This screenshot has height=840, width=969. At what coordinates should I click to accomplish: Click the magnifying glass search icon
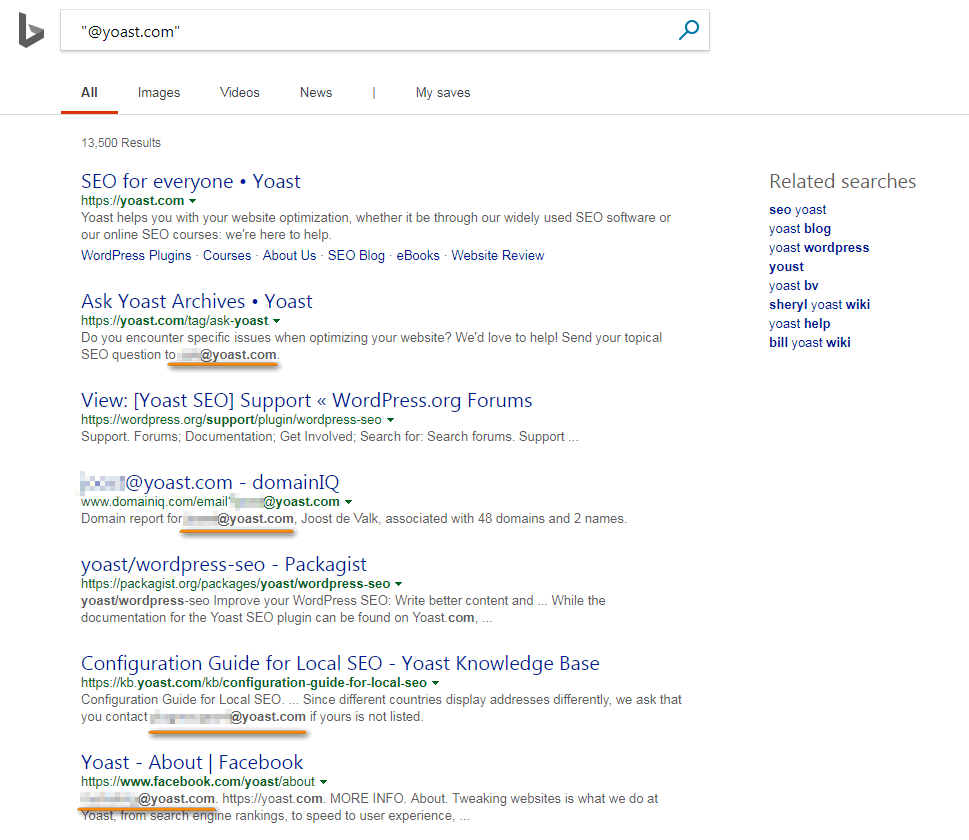click(x=688, y=31)
